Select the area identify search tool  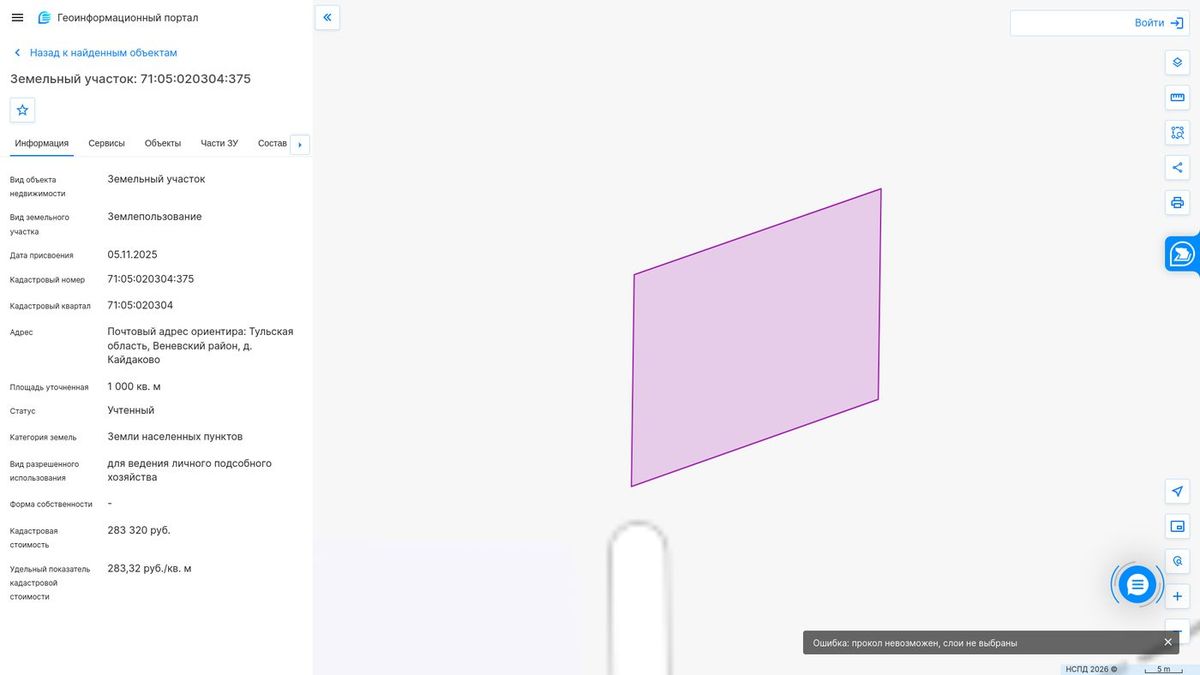coord(1177,132)
